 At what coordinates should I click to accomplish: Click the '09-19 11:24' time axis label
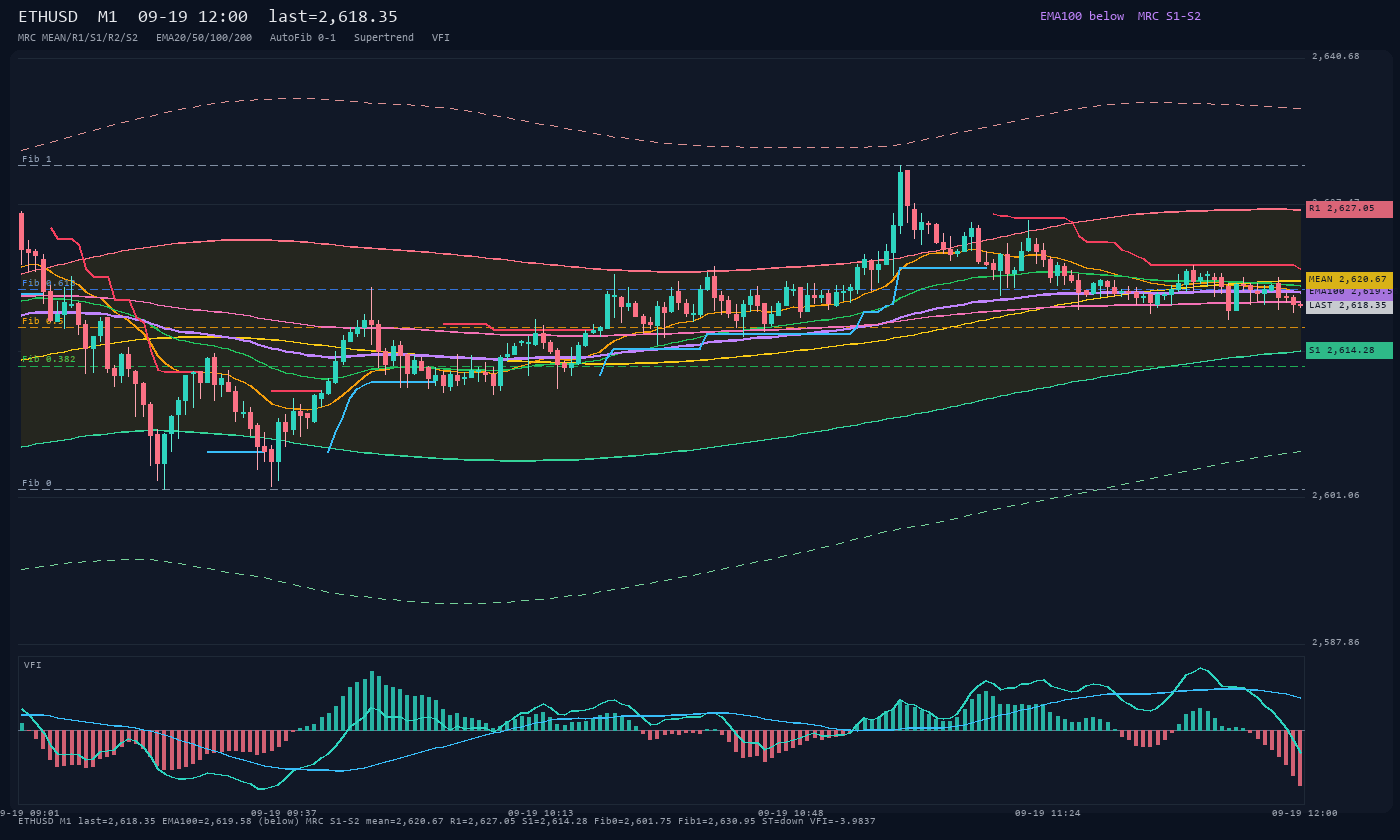coord(1047,813)
